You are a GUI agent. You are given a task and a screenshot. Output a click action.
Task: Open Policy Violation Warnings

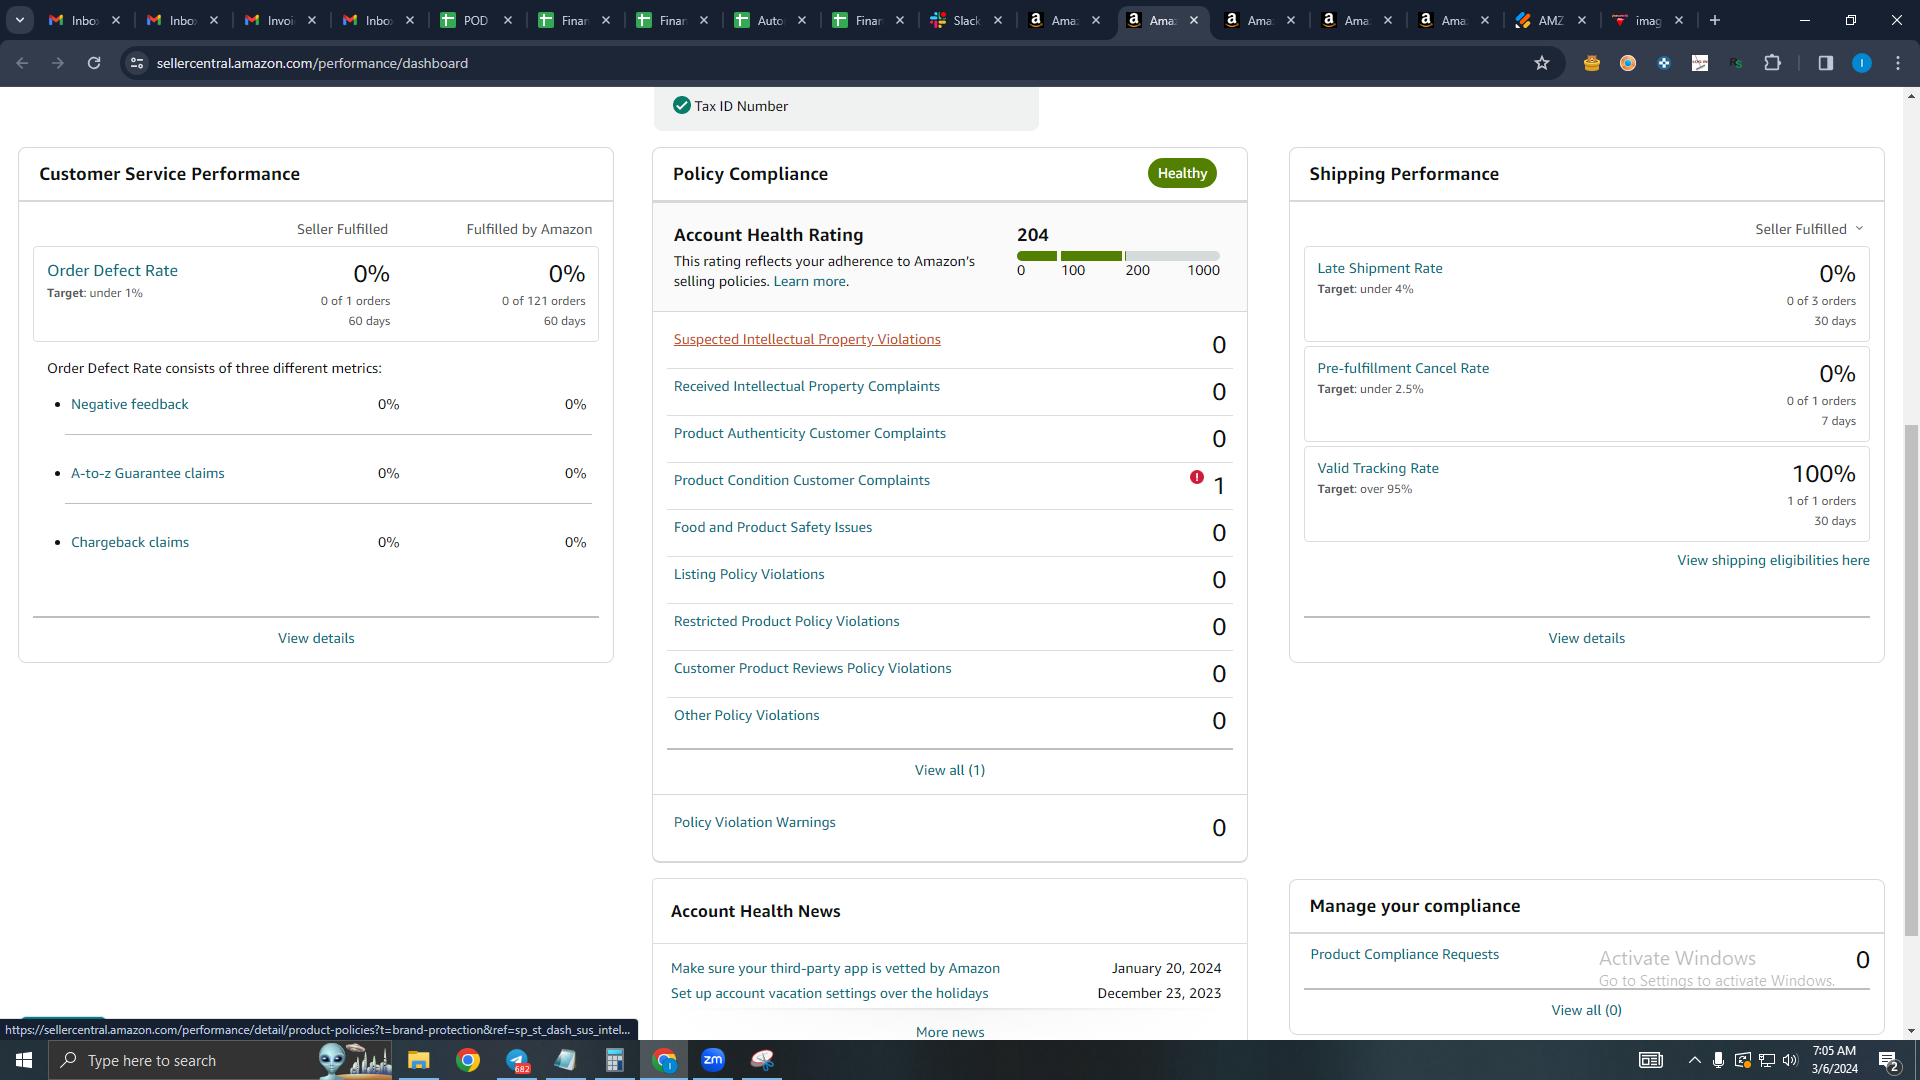755,822
